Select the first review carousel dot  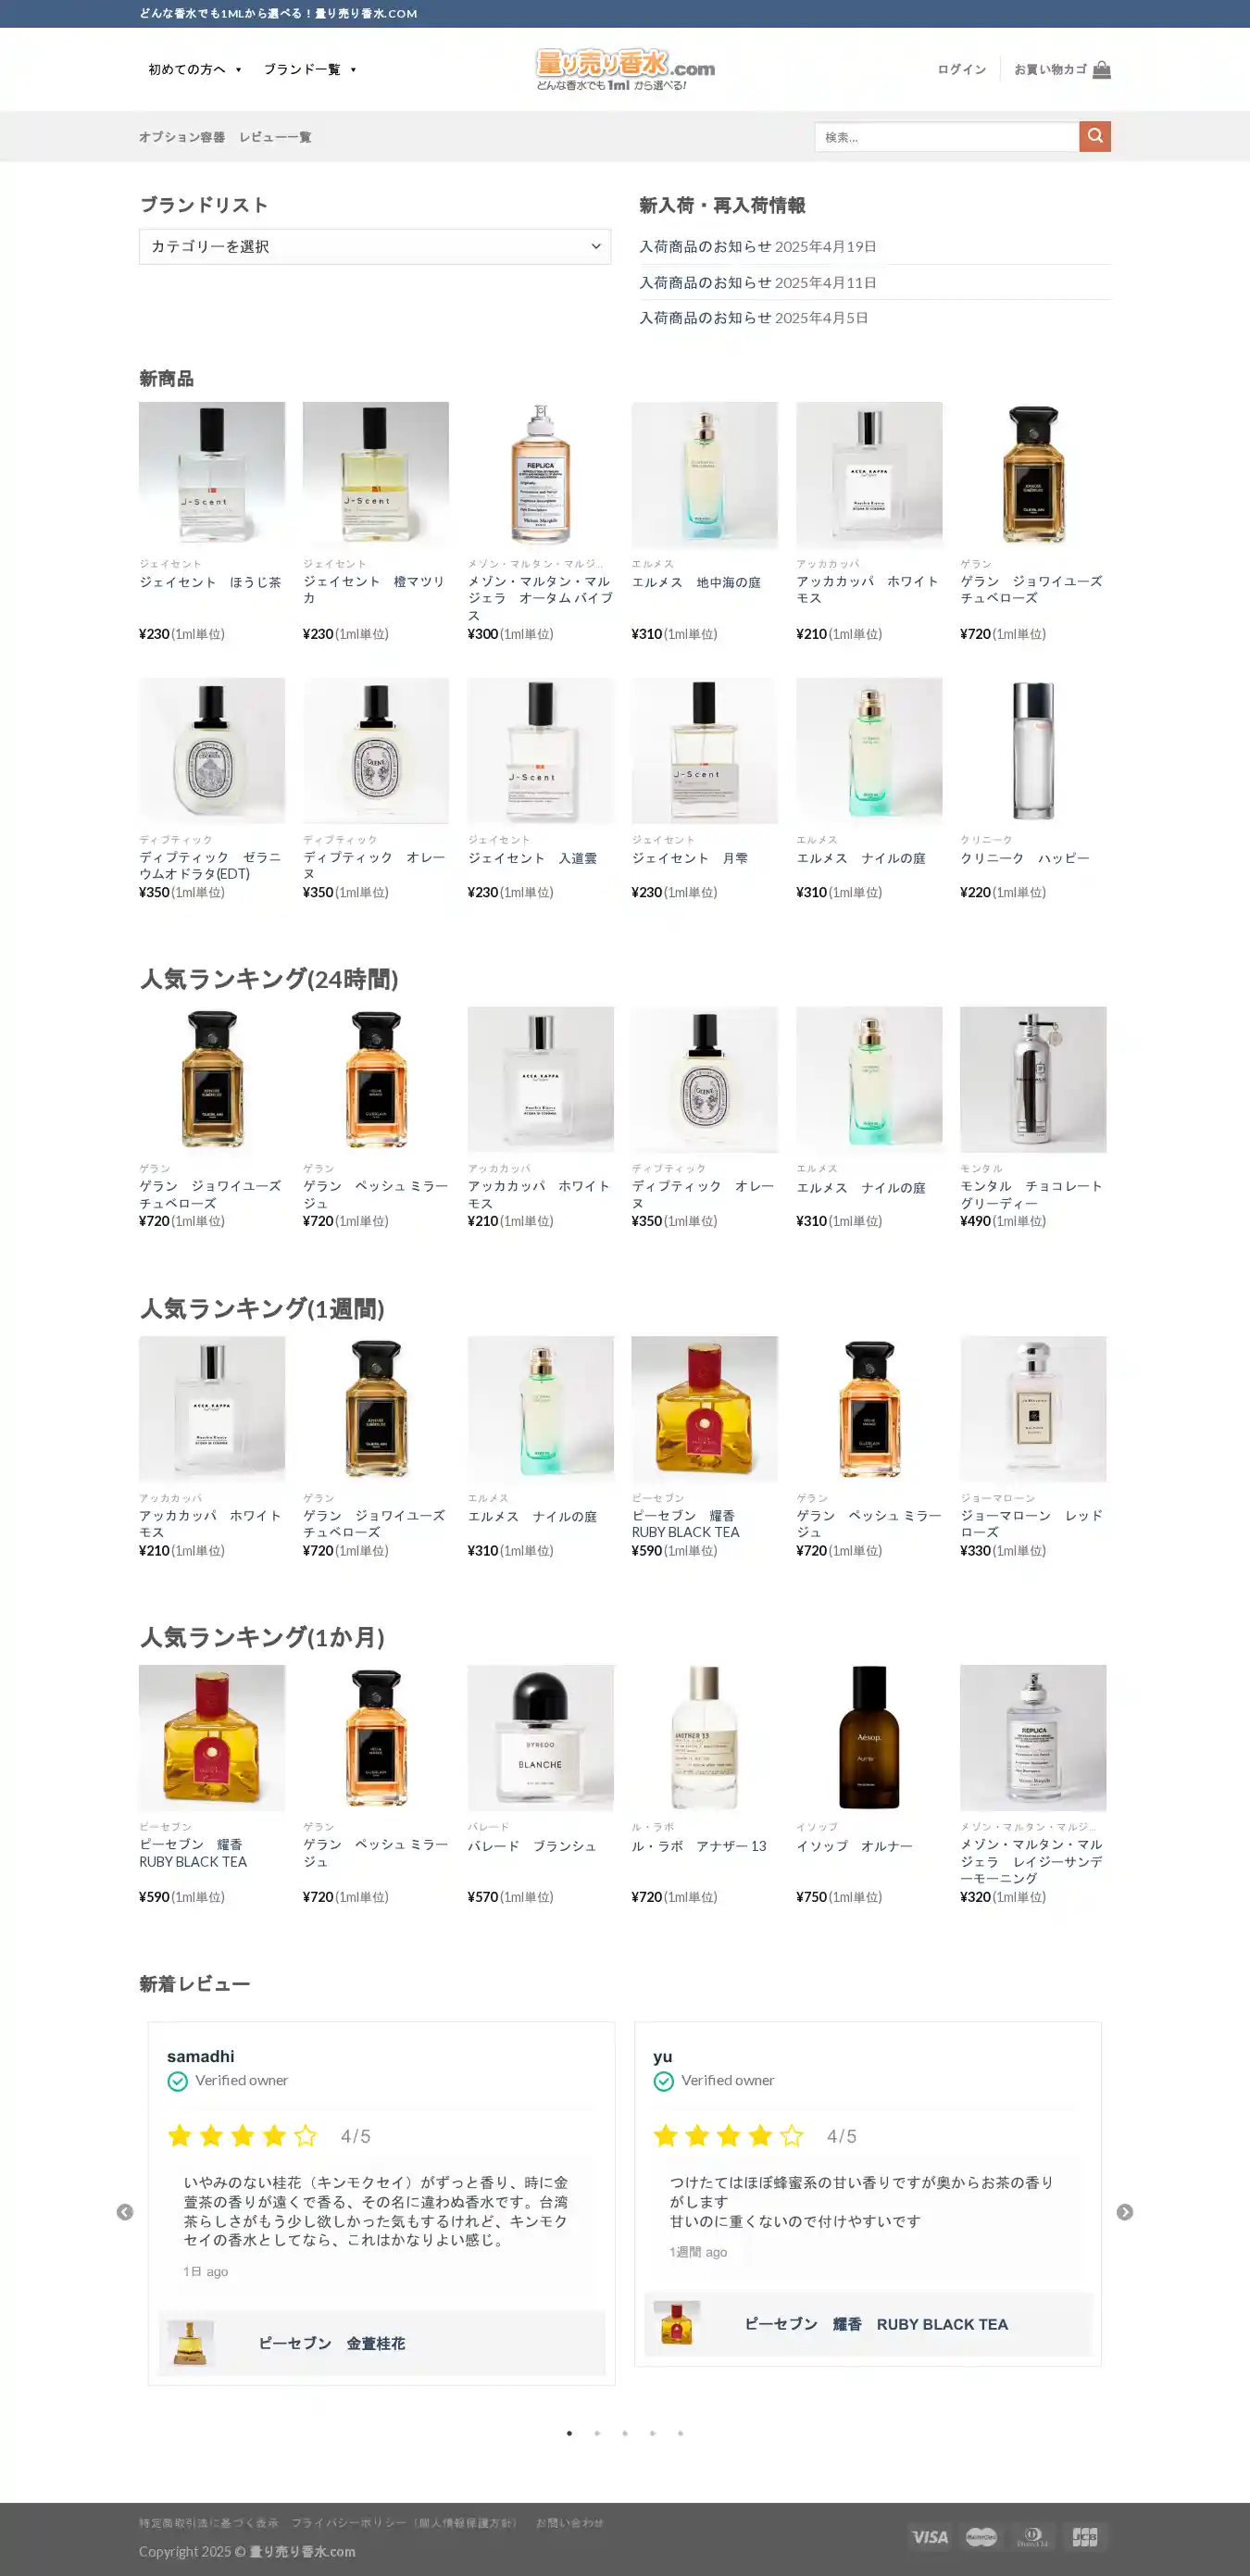(x=569, y=2433)
